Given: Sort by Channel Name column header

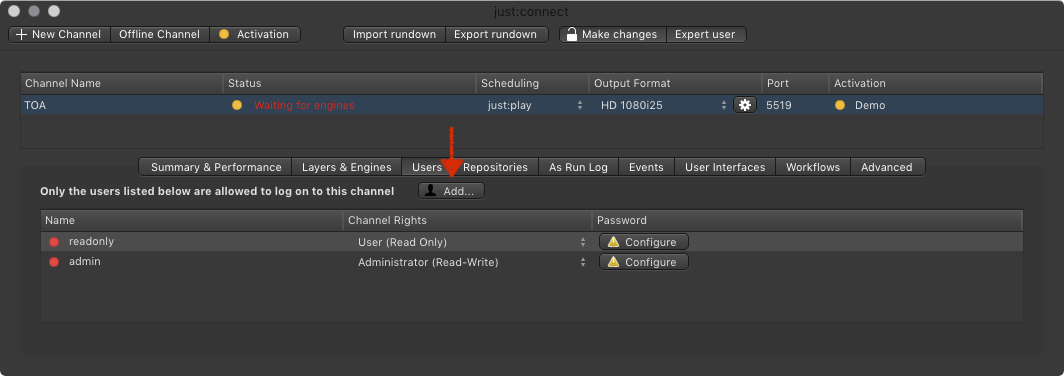Looking at the screenshot, I should tap(121, 83).
